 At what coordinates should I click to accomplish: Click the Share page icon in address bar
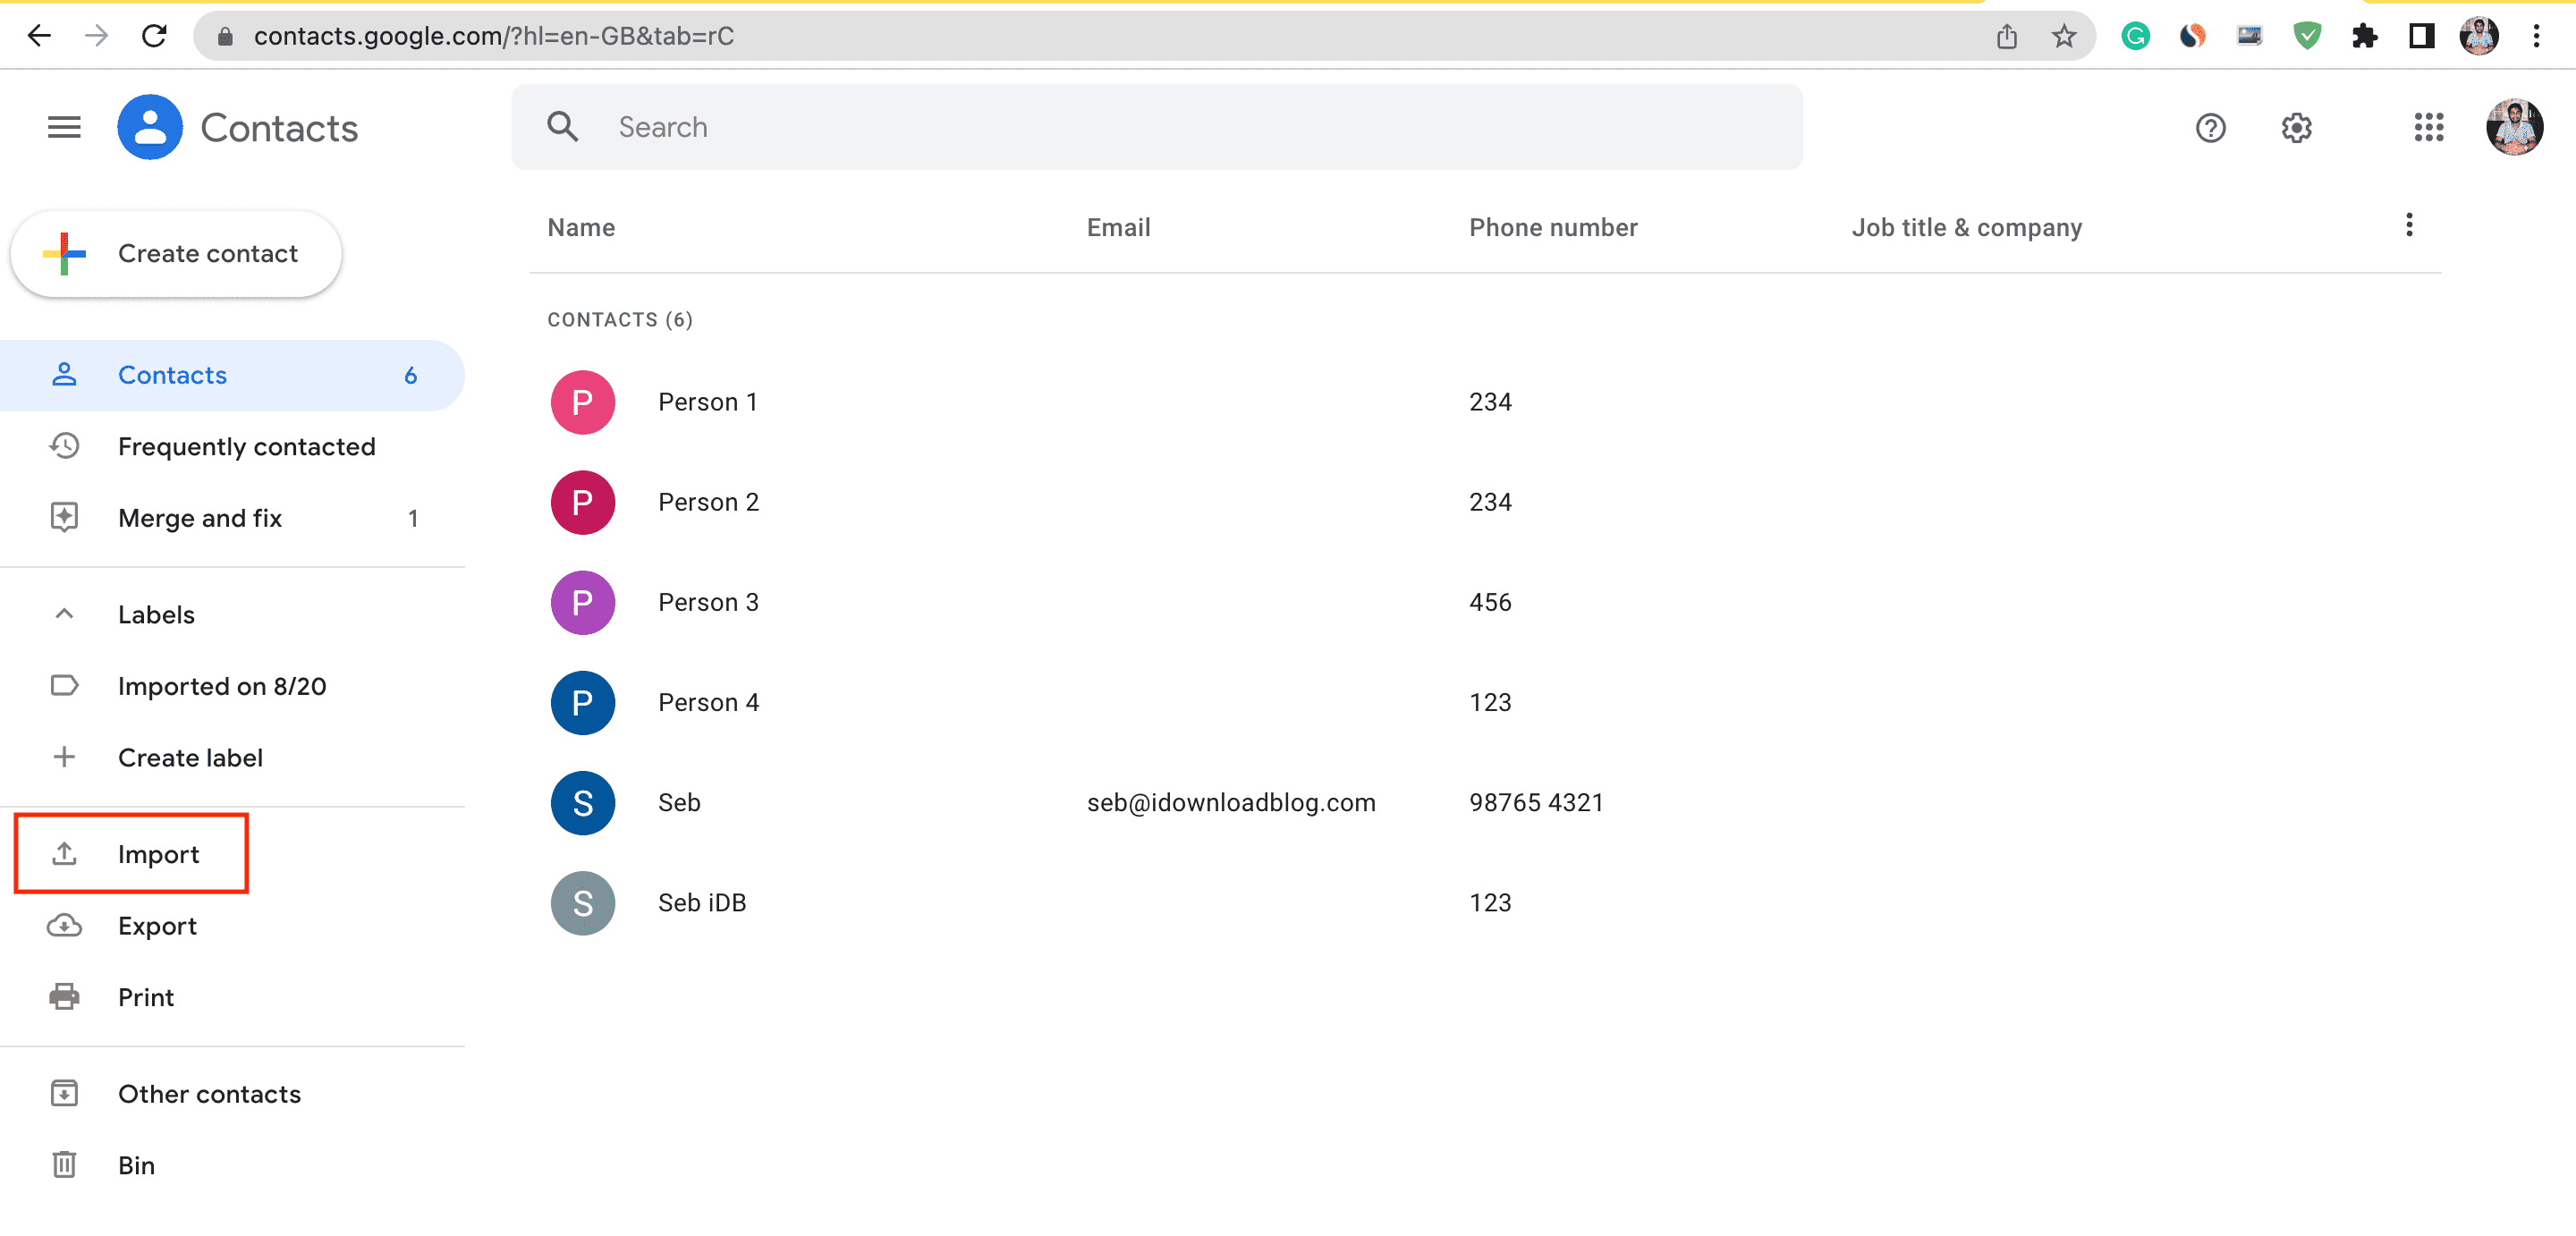tap(2006, 36)
